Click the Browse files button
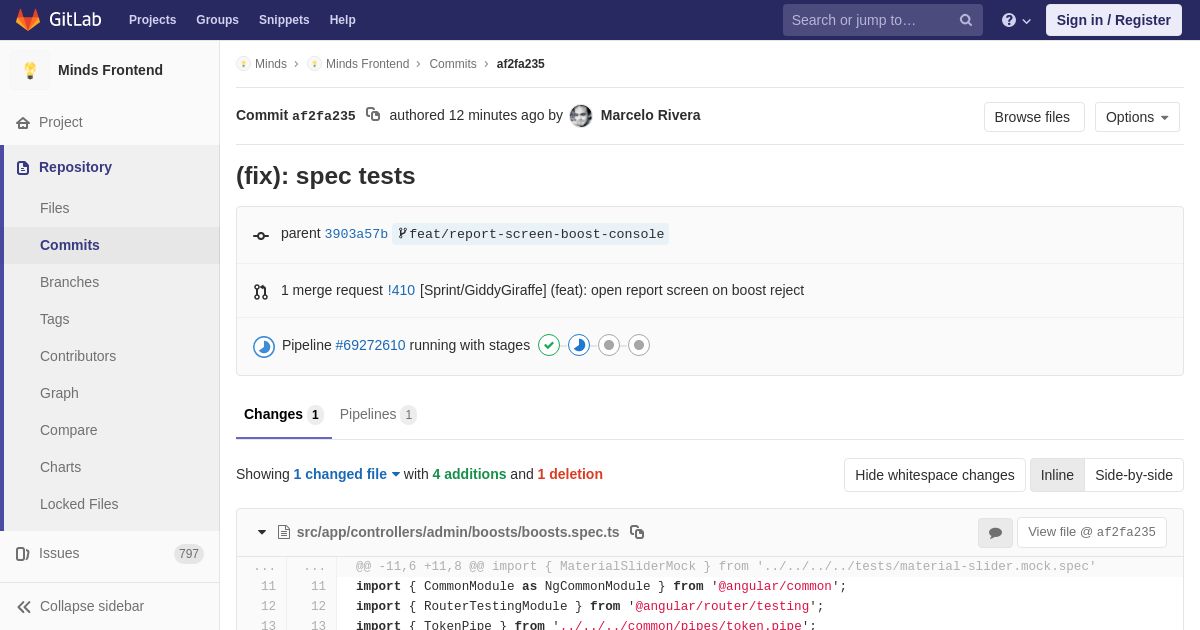1200x630 pixels. click(1033, 117)
